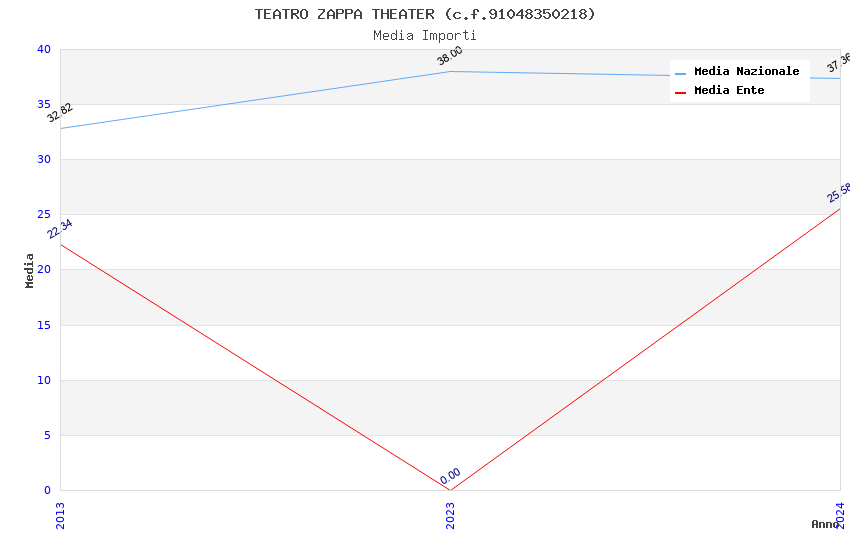Click the 25 y-axis tick label
The width and height of the screenshot is (850, 550).
coord(44,215)
